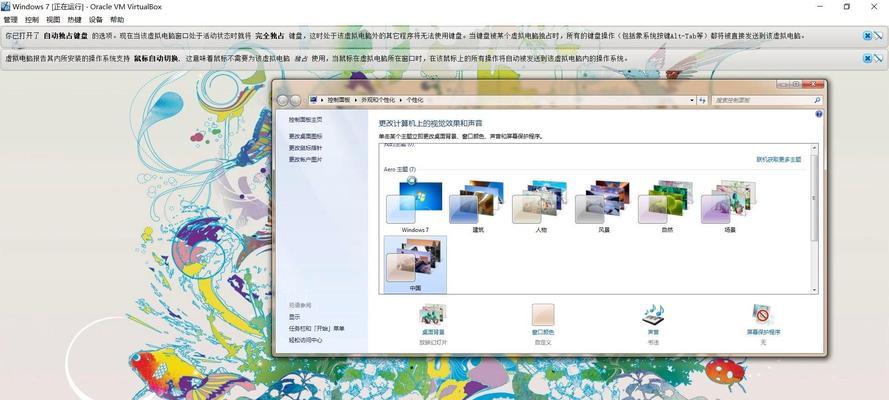Open the 帮助 menu in VirtualBox
This screenshot has height=400, width=889.
[117, 19]
